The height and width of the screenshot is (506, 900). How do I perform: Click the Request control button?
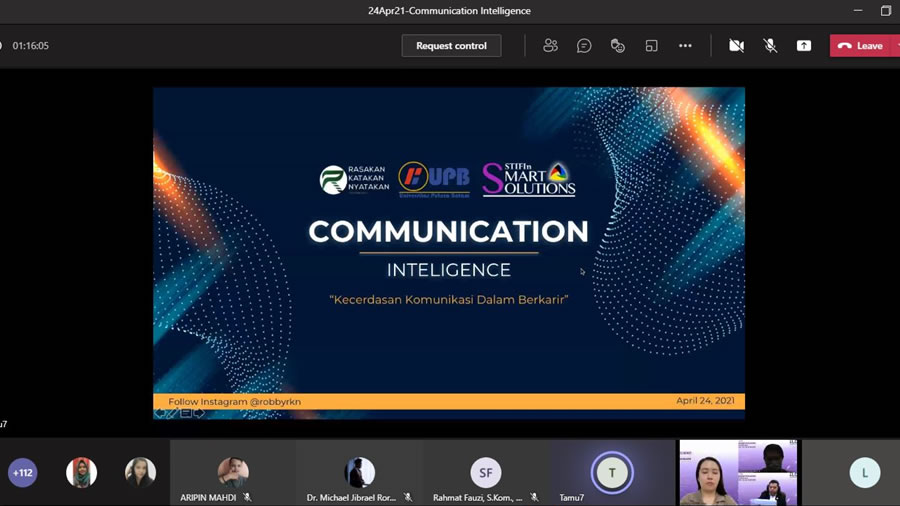tap(451, 46)
